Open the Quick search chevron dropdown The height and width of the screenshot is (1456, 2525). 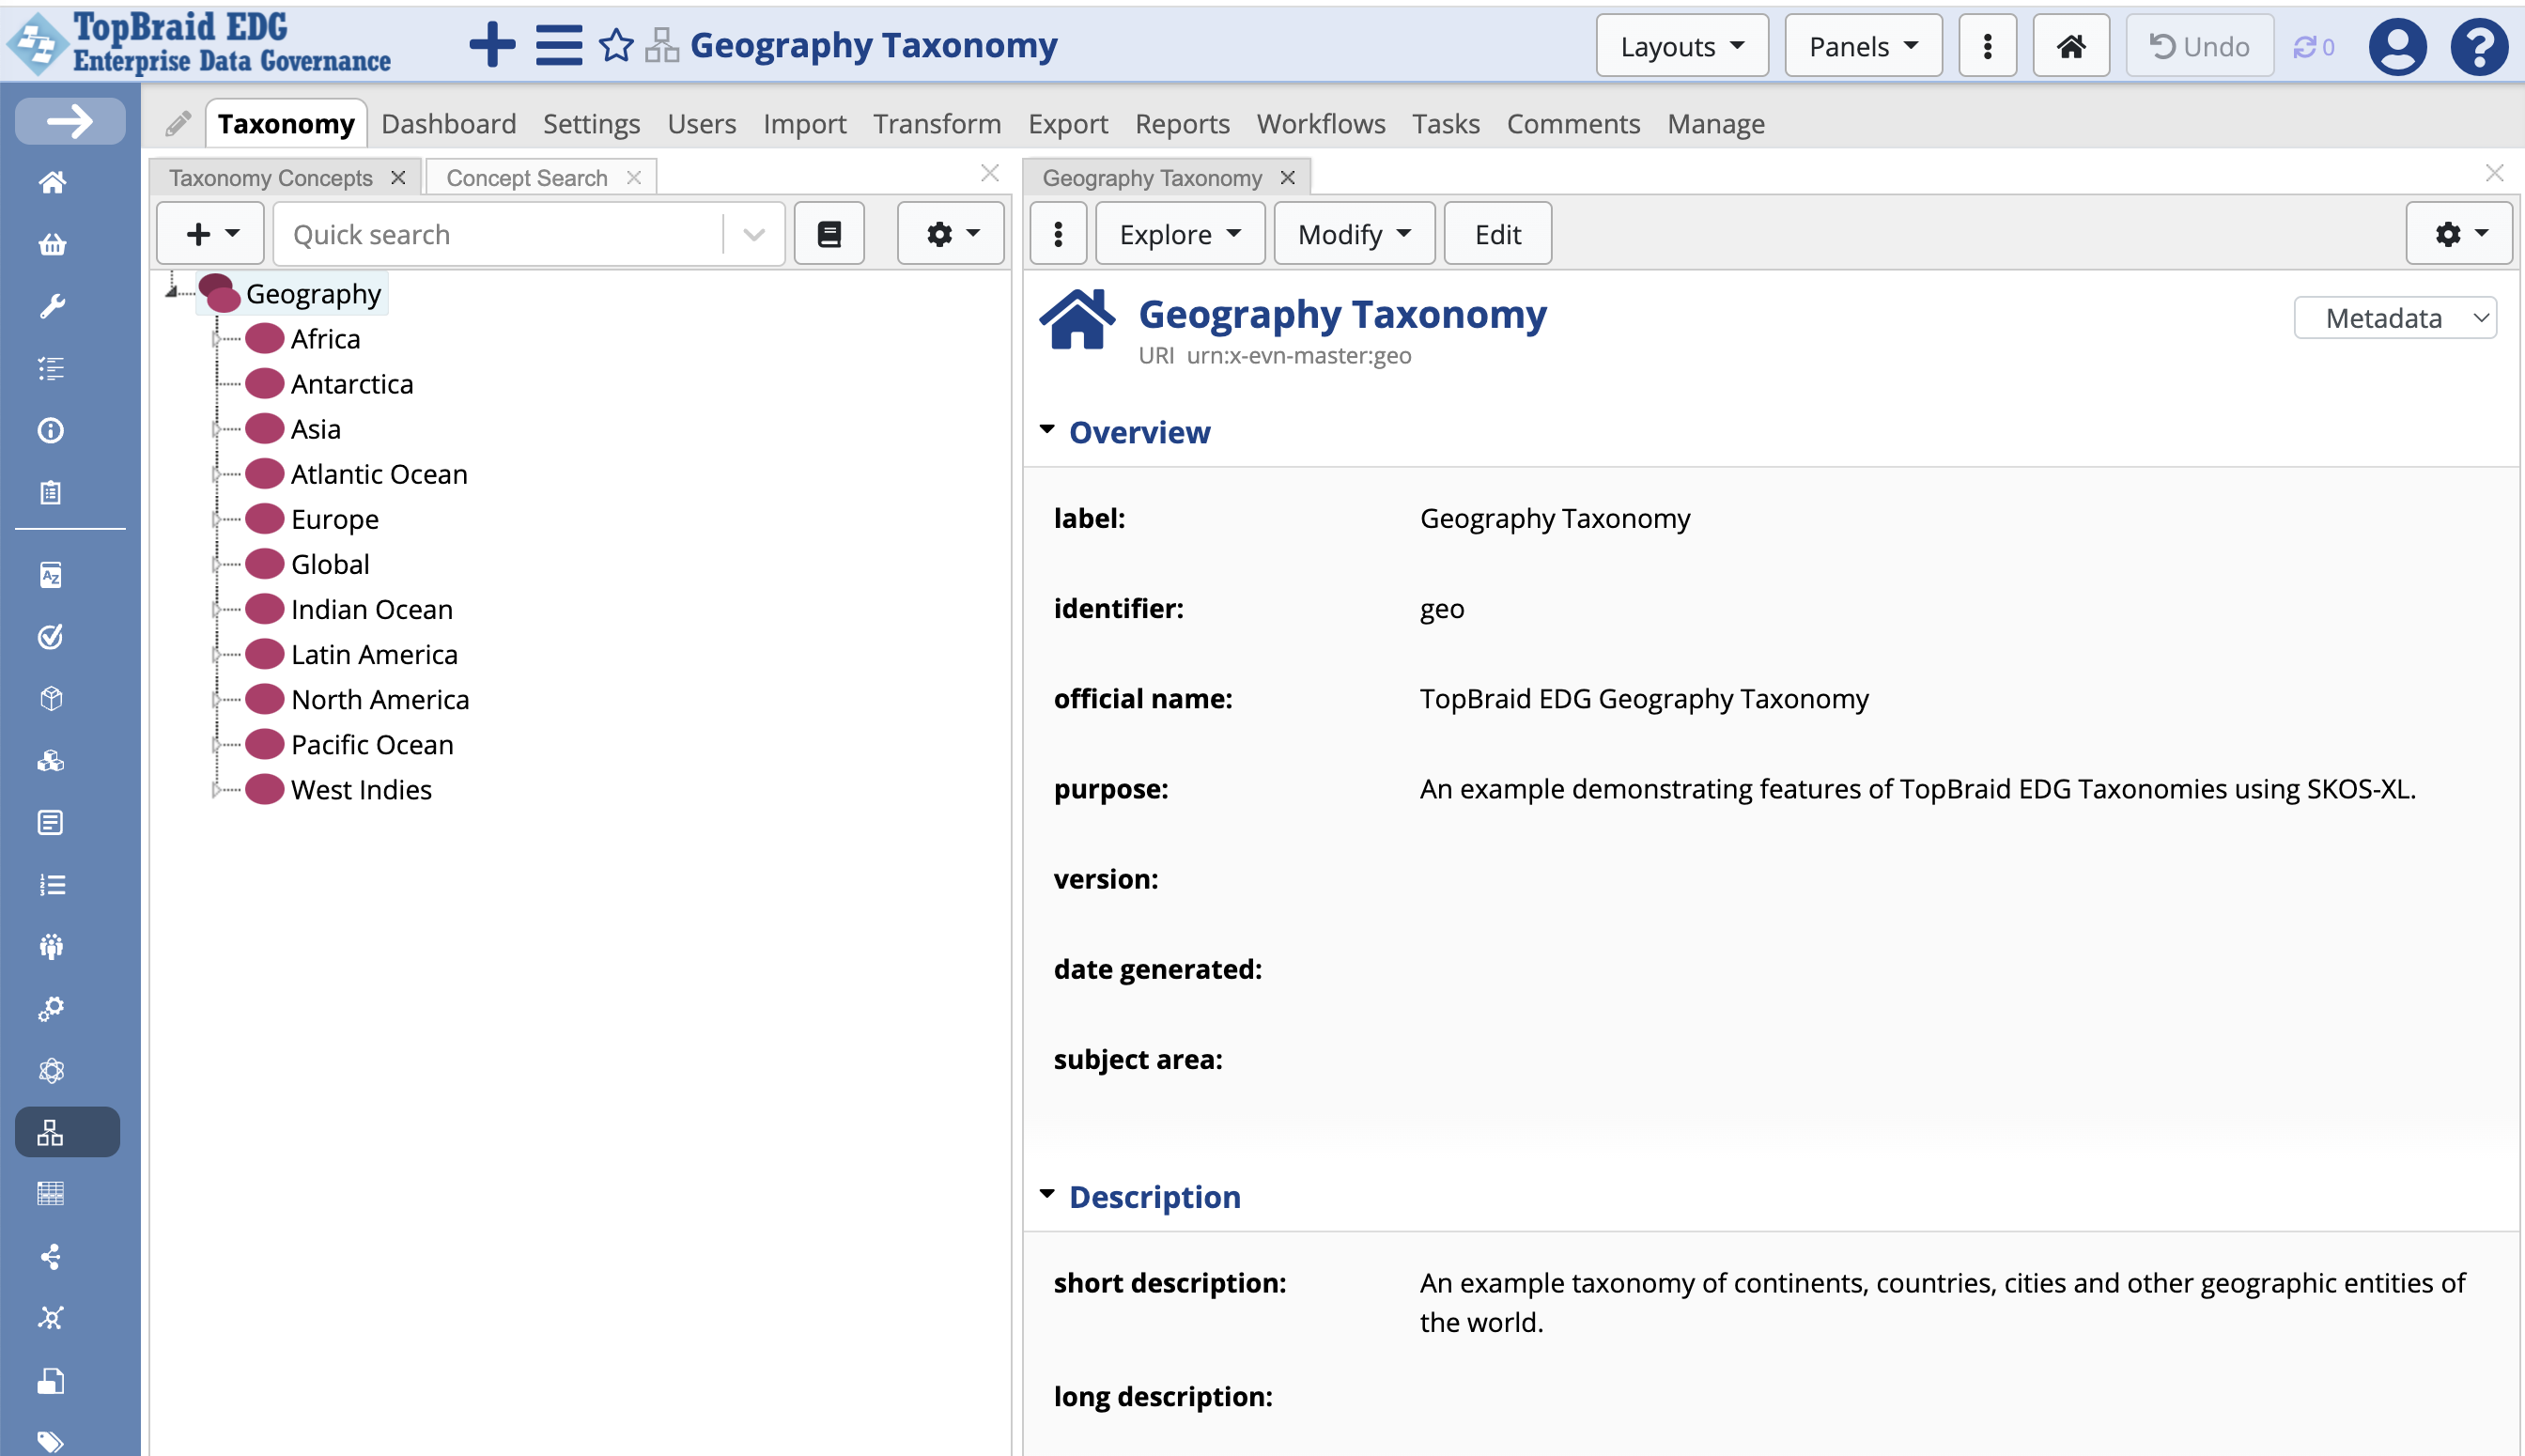pos(754,235)
